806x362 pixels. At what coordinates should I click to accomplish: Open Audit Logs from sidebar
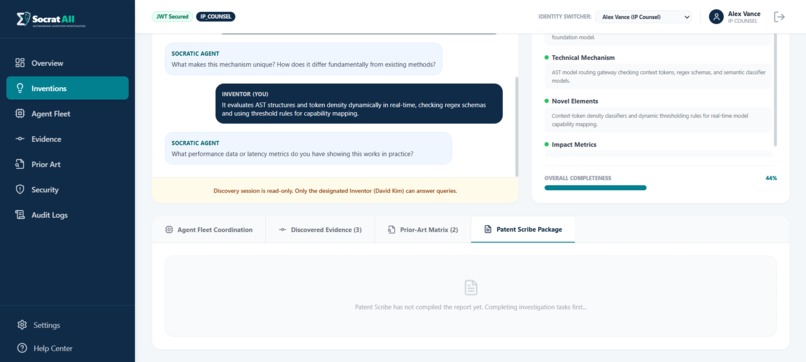tap(67, 215)
